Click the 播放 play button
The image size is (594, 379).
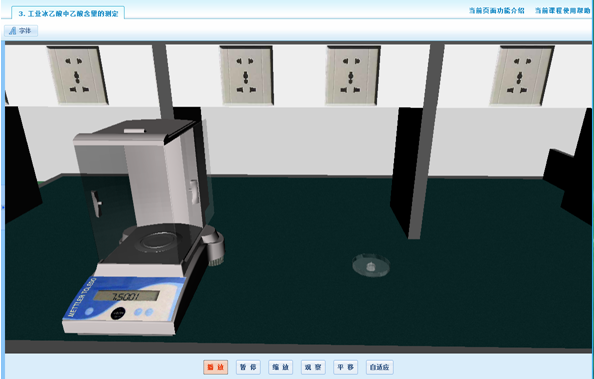216,367
